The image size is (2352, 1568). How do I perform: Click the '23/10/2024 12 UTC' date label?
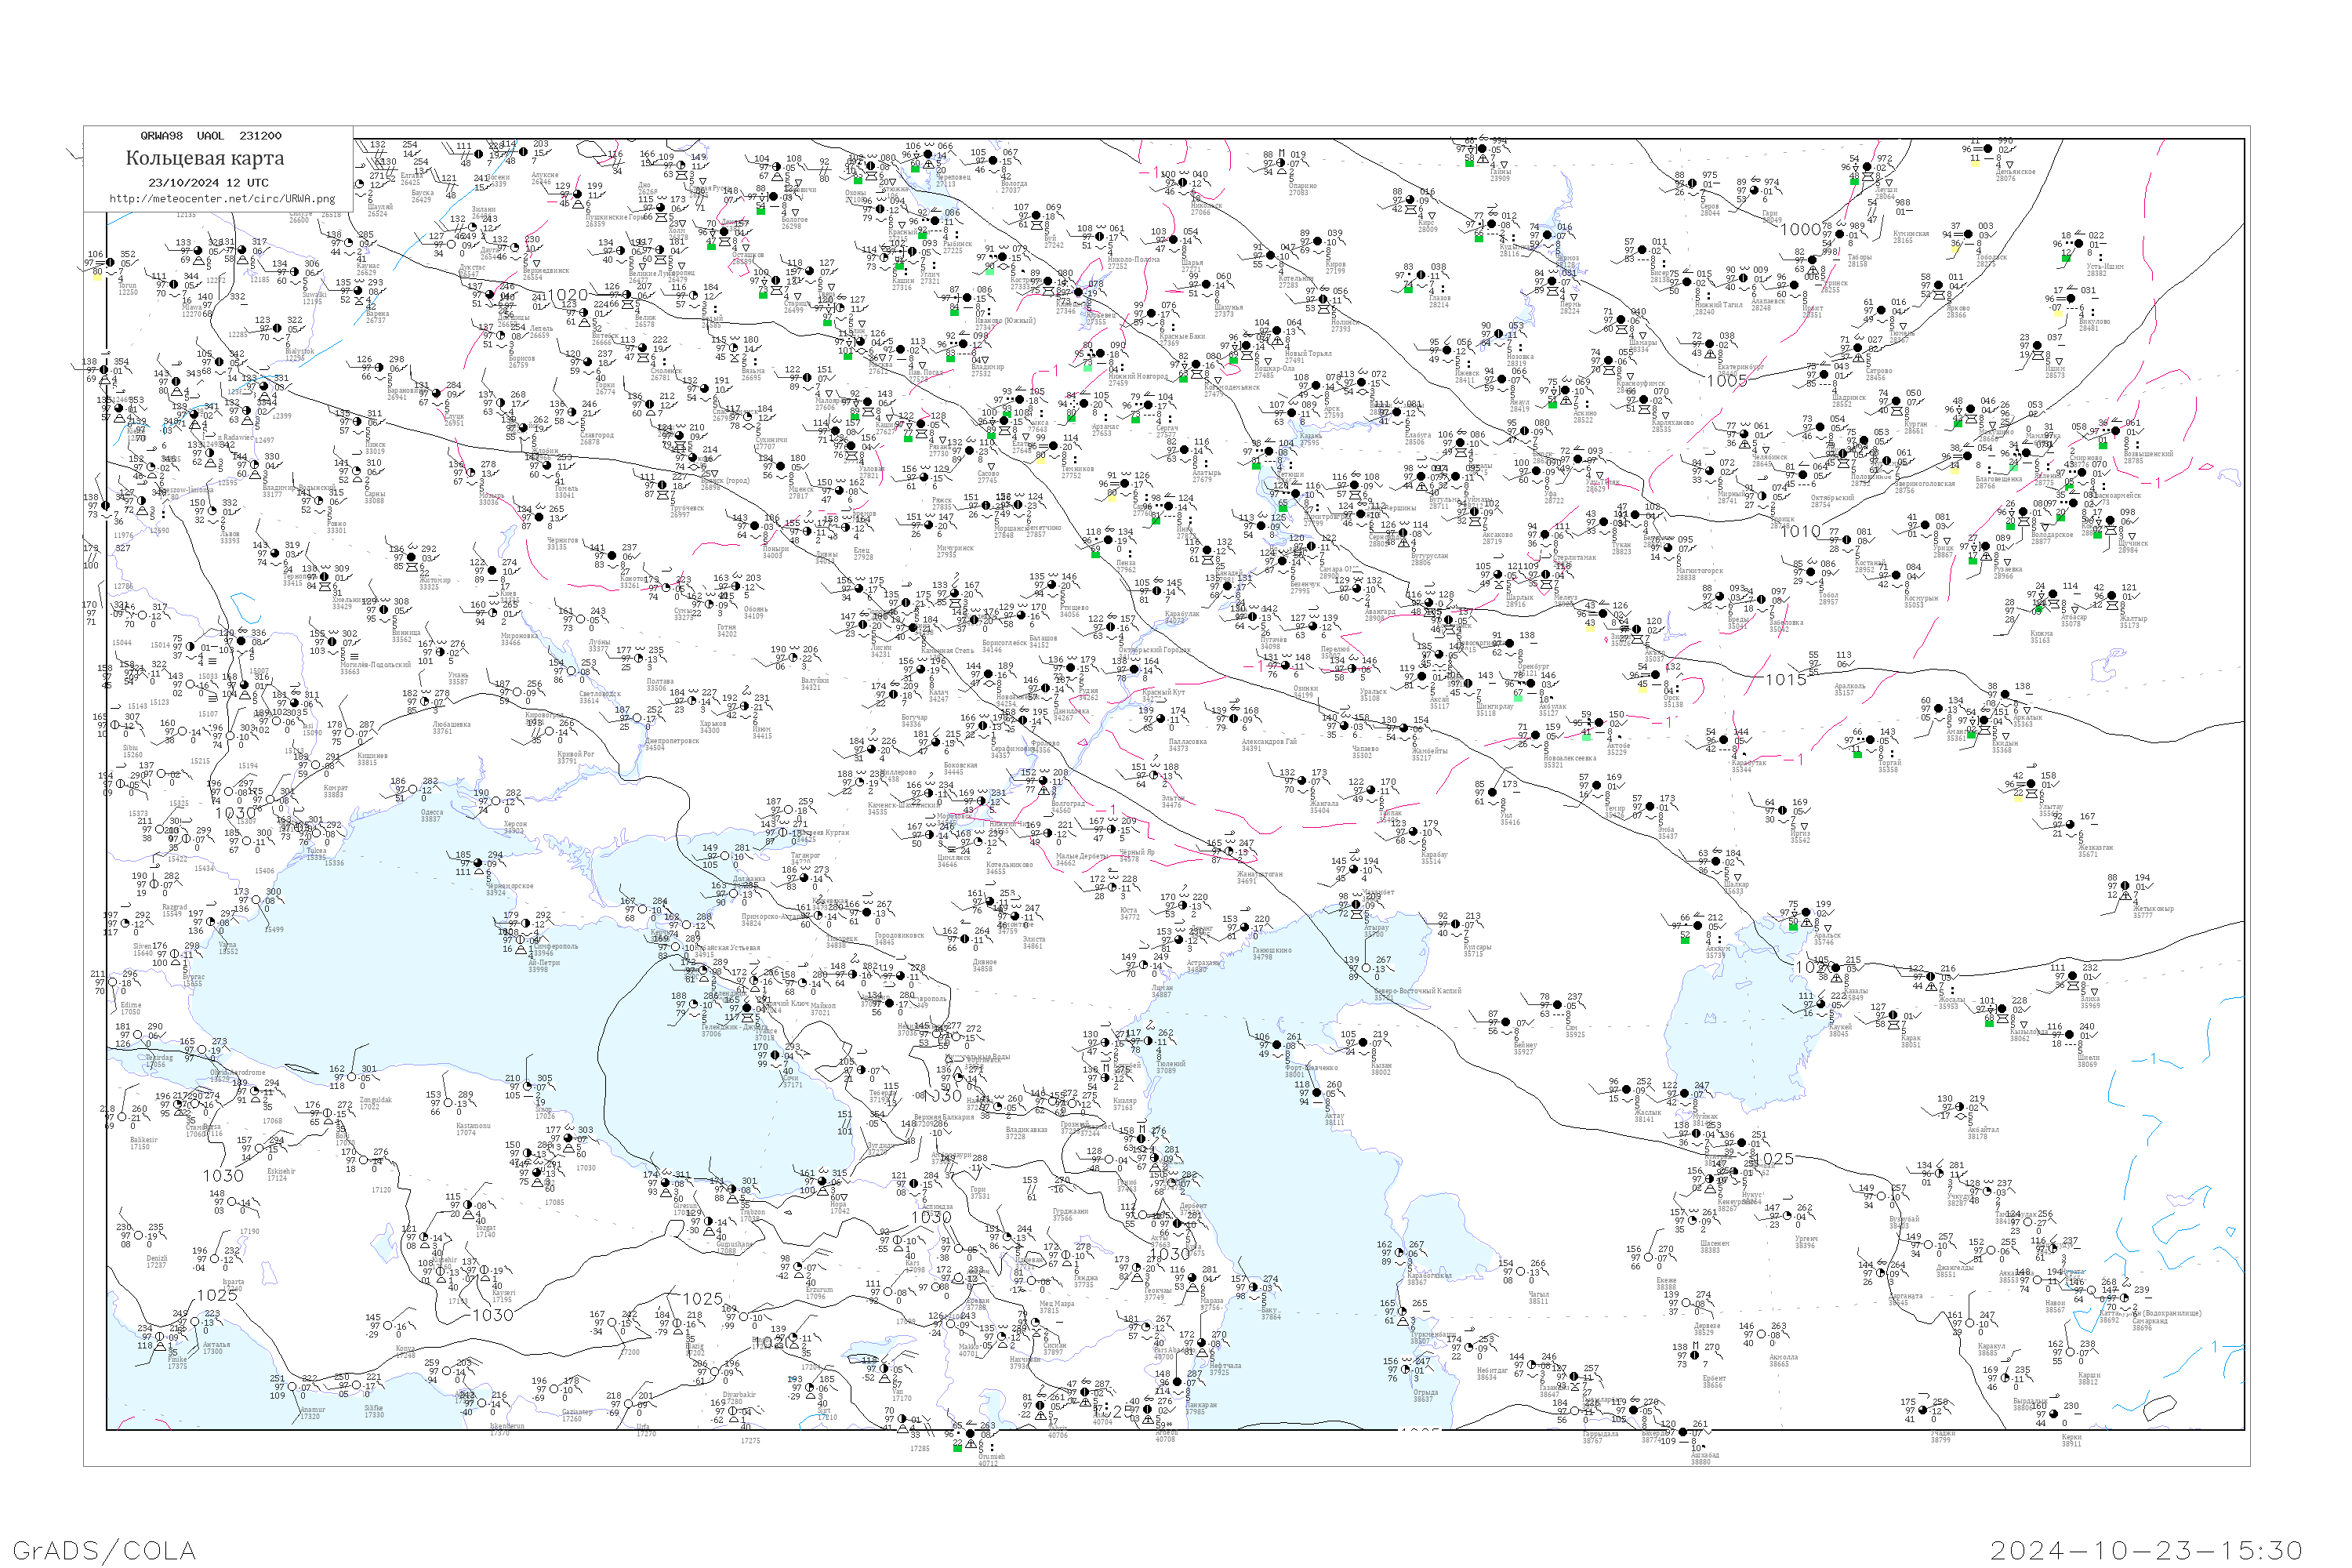click(x=208, y=183)
